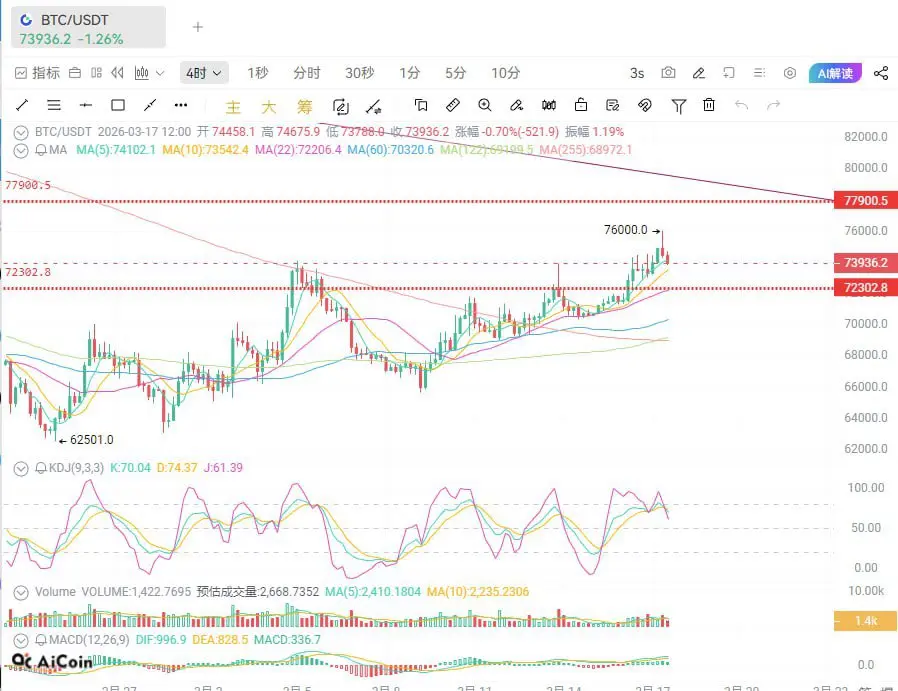Open the multi-chart split view icon
Screen dimensions: 898x691
(x=96, y=73)
